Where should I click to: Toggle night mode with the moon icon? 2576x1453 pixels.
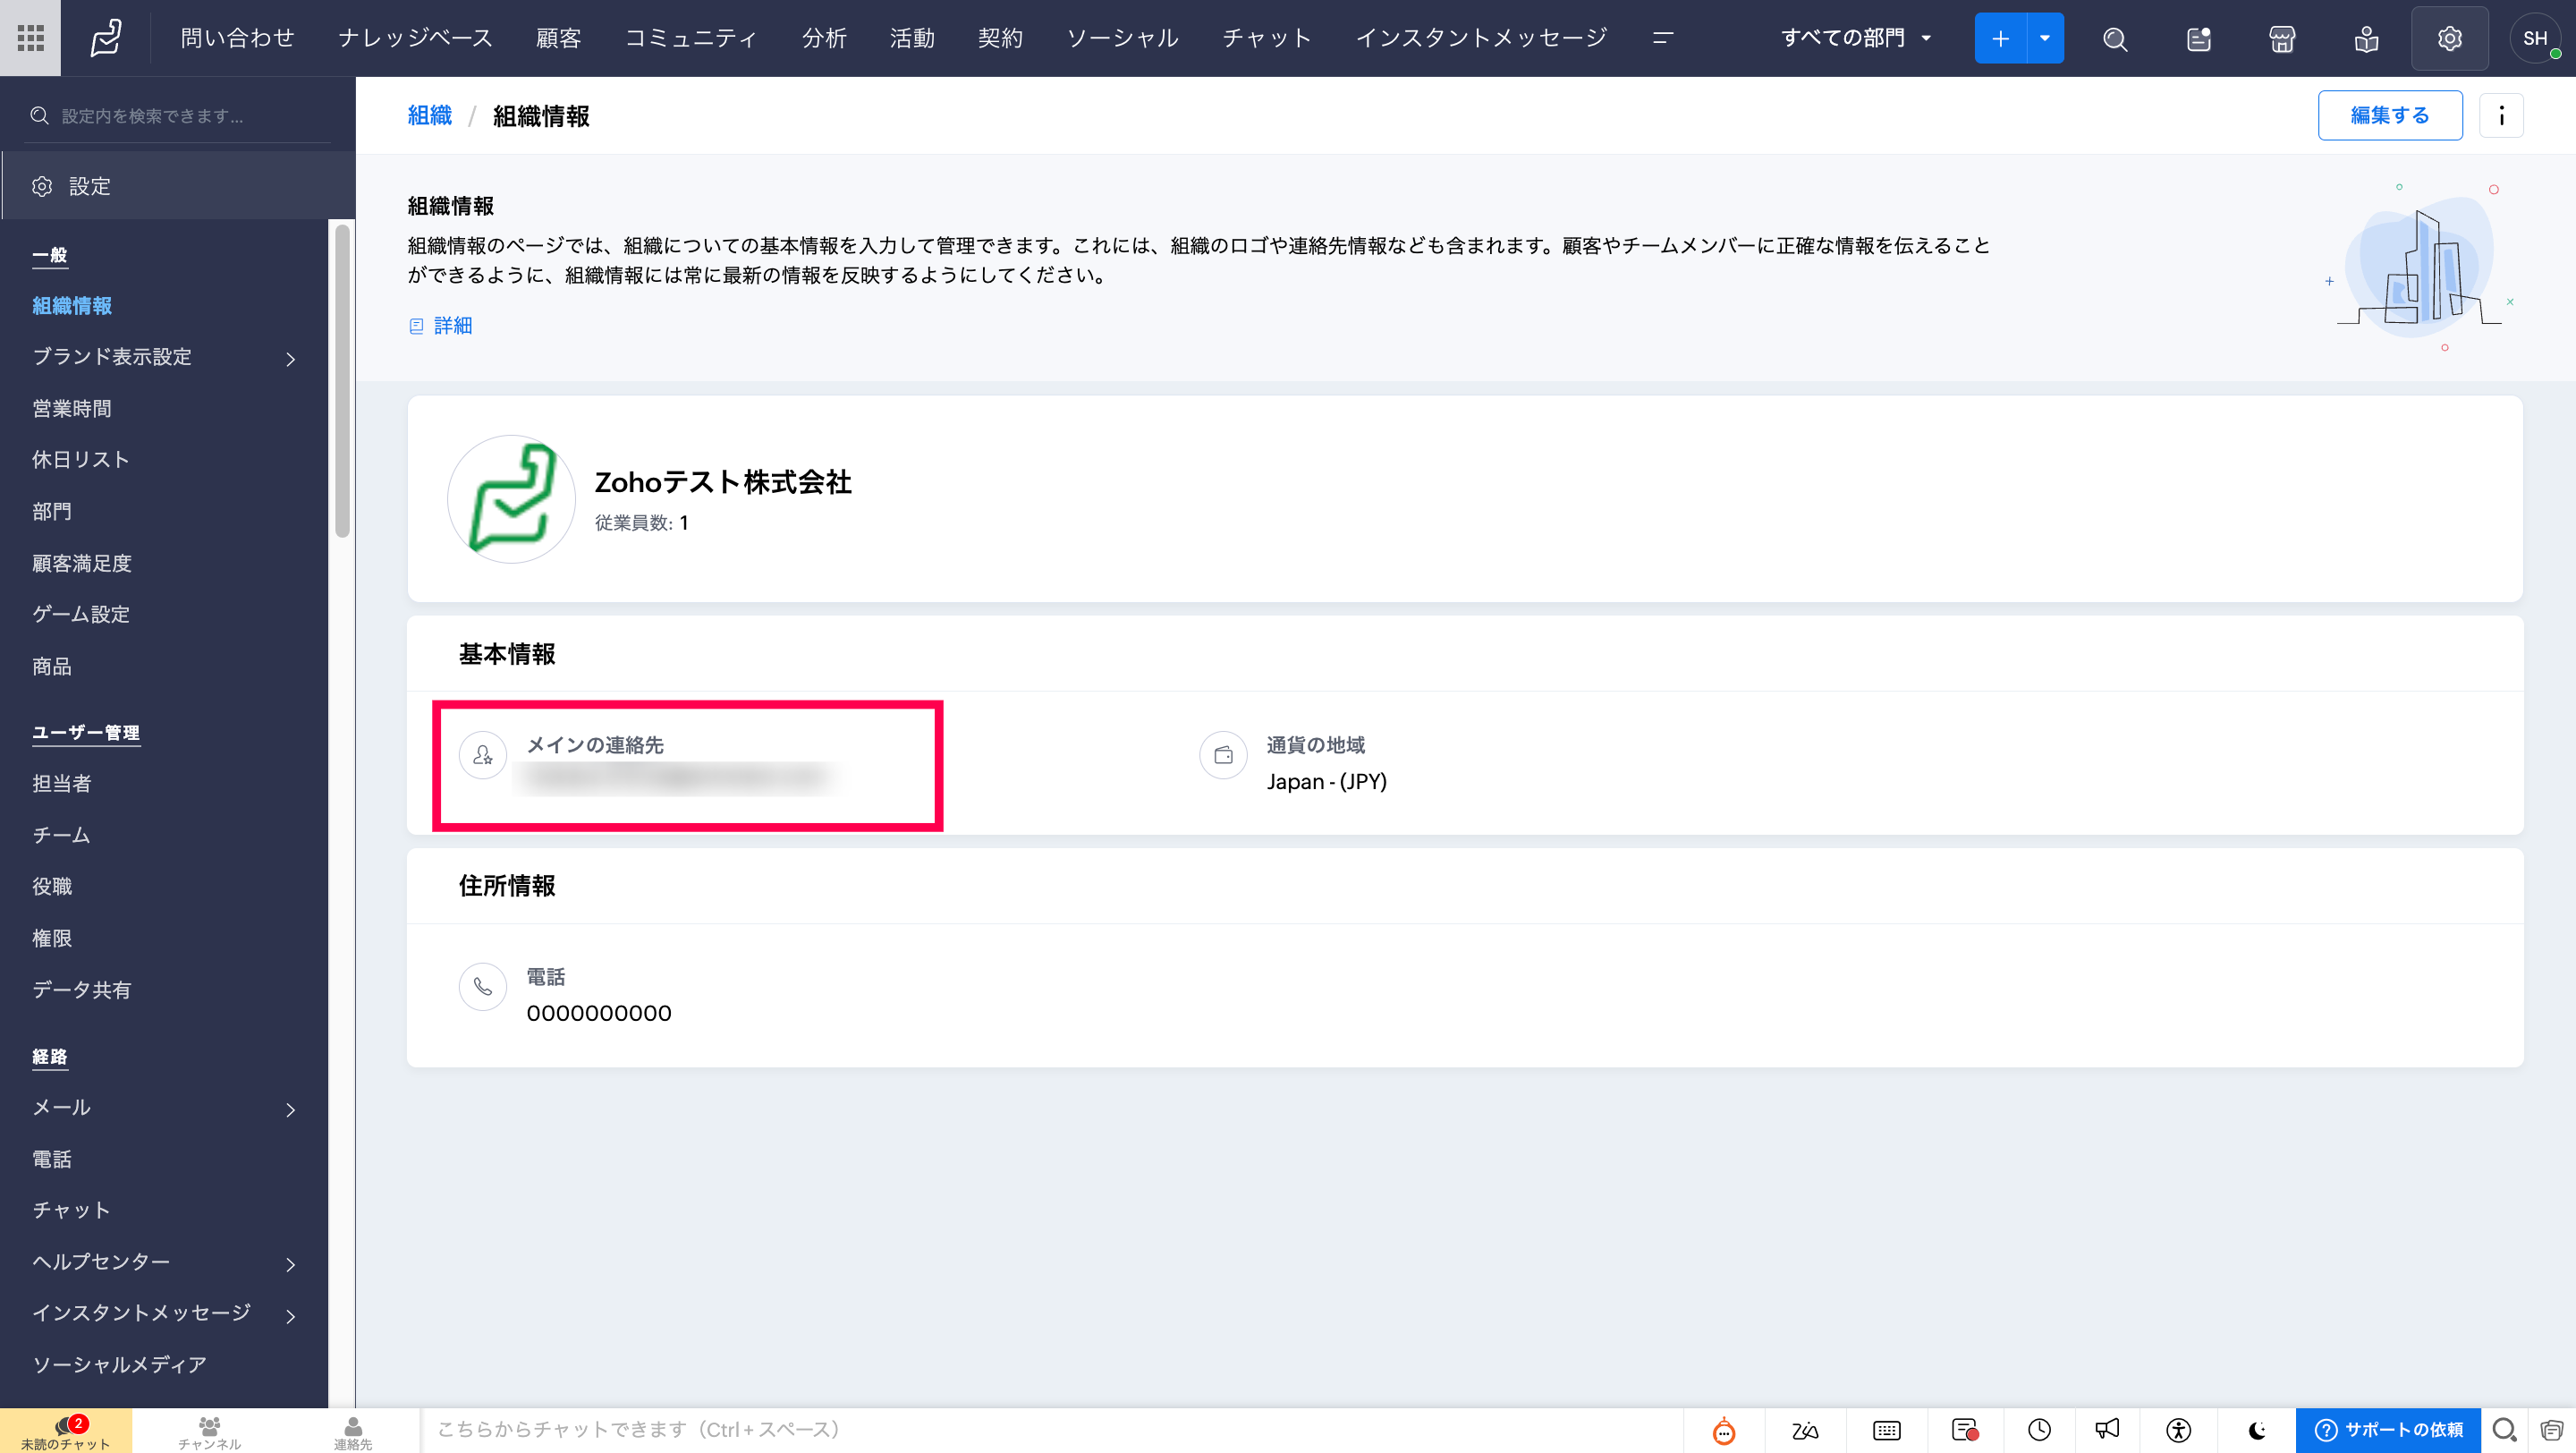[2257, 1431]
